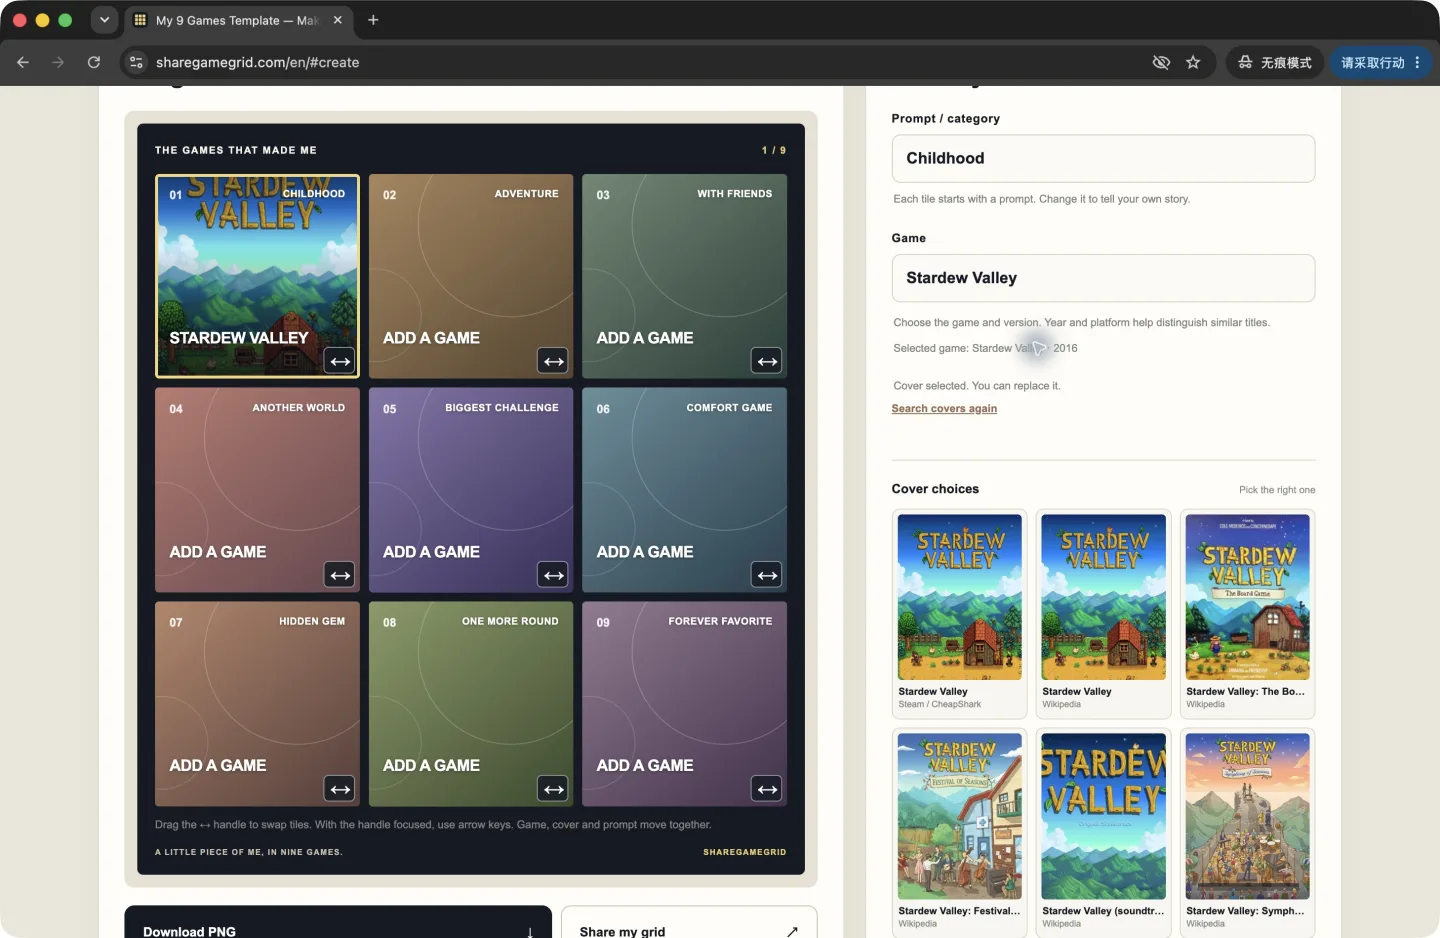Select the Forever Favorite empty tile

(685, 704)
